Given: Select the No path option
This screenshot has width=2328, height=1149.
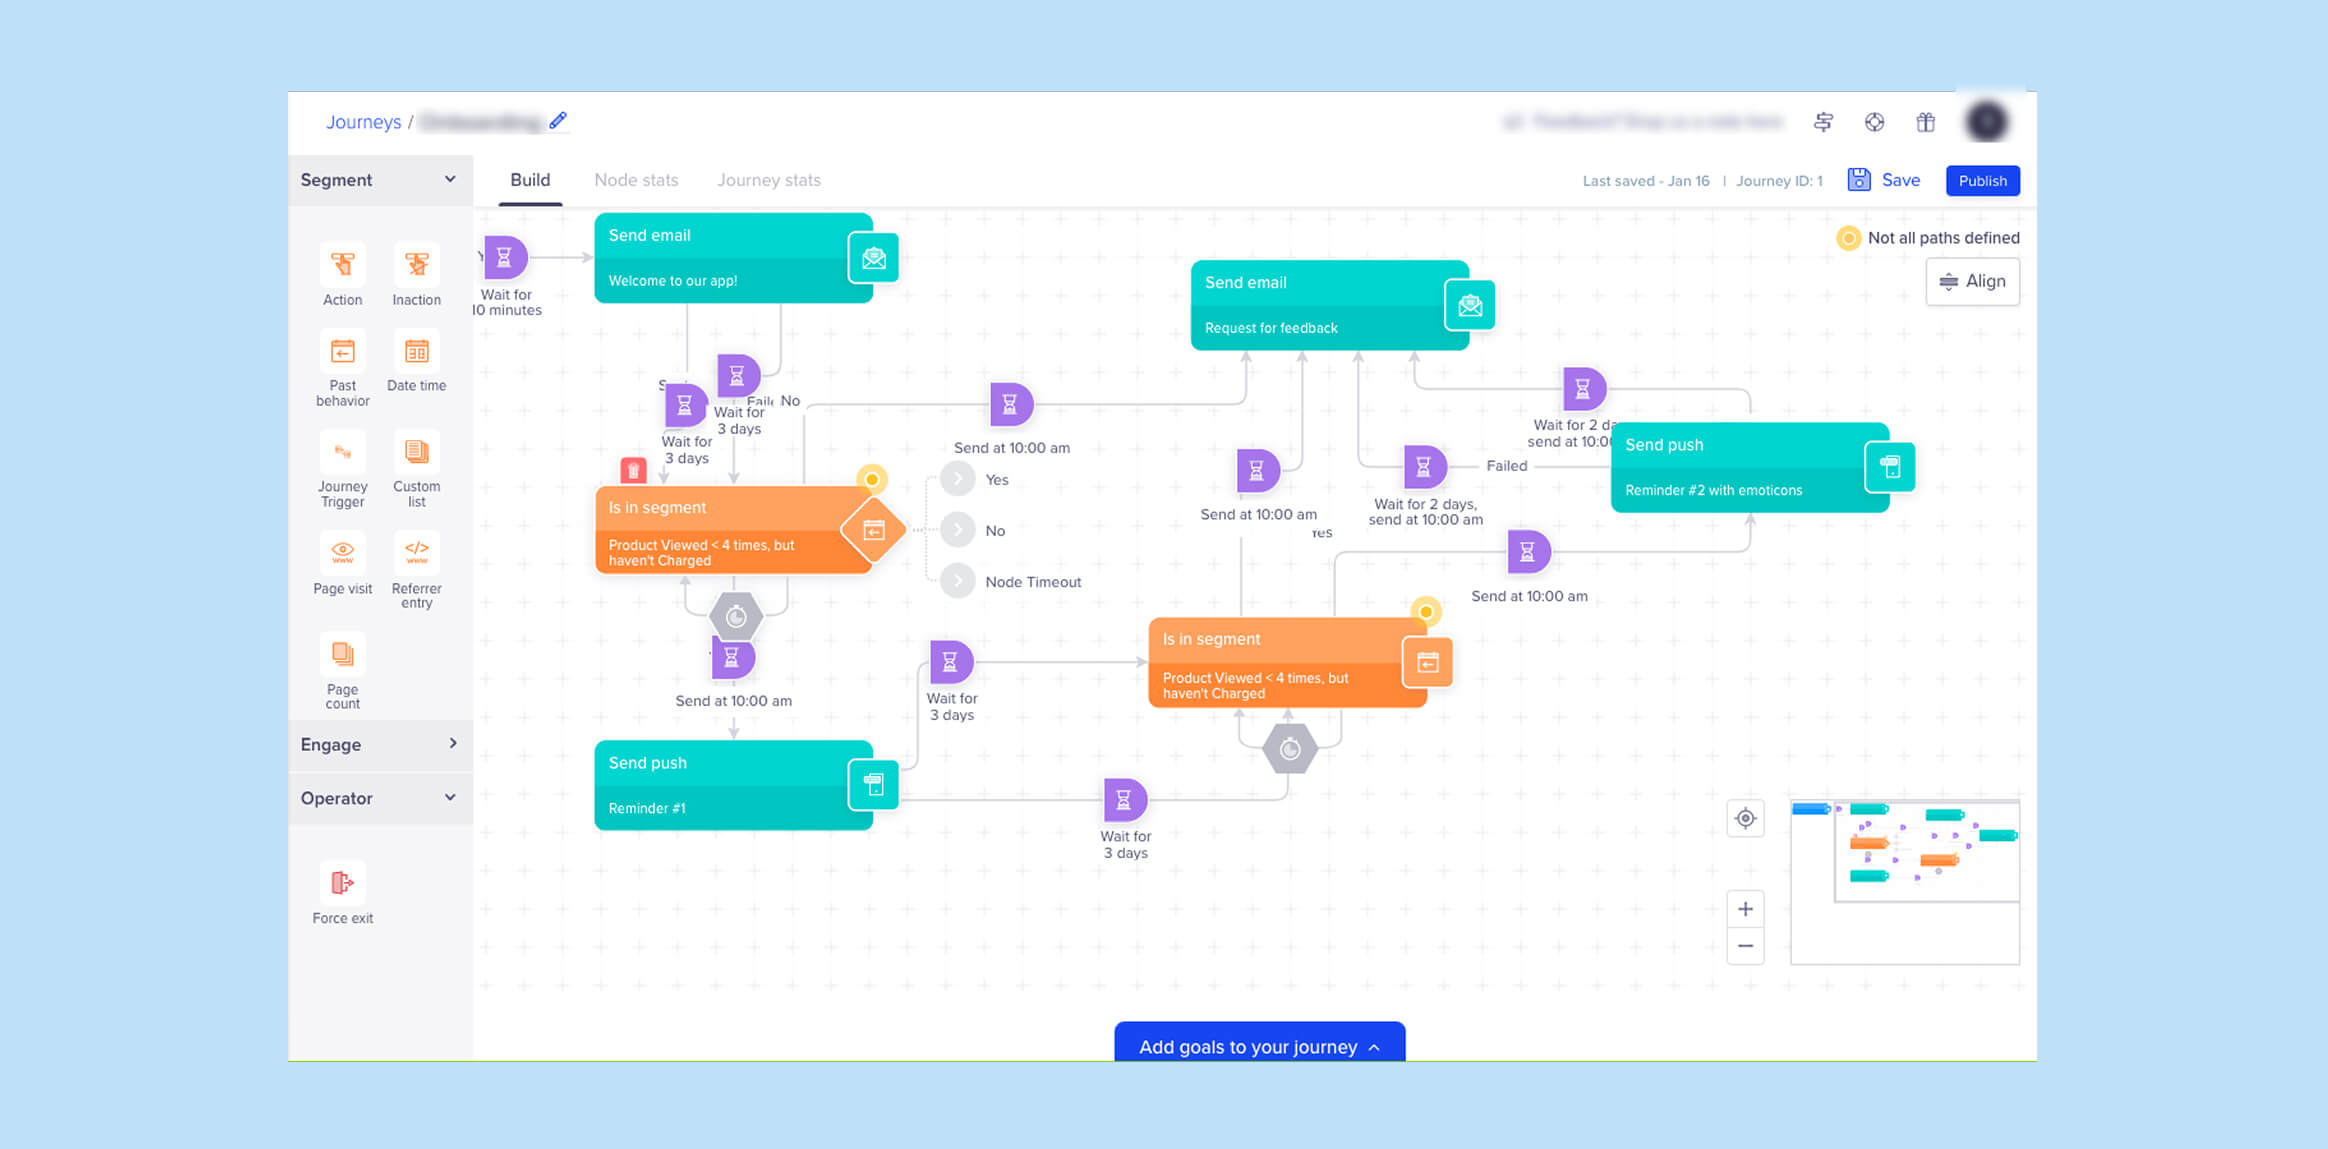Looking at the screenshot, I should [958, 531].
